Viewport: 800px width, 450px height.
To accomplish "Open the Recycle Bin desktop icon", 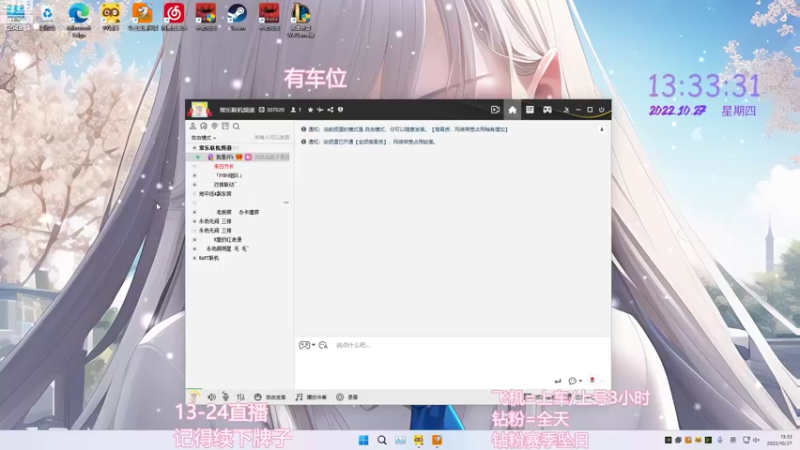I will coord(47,17).
